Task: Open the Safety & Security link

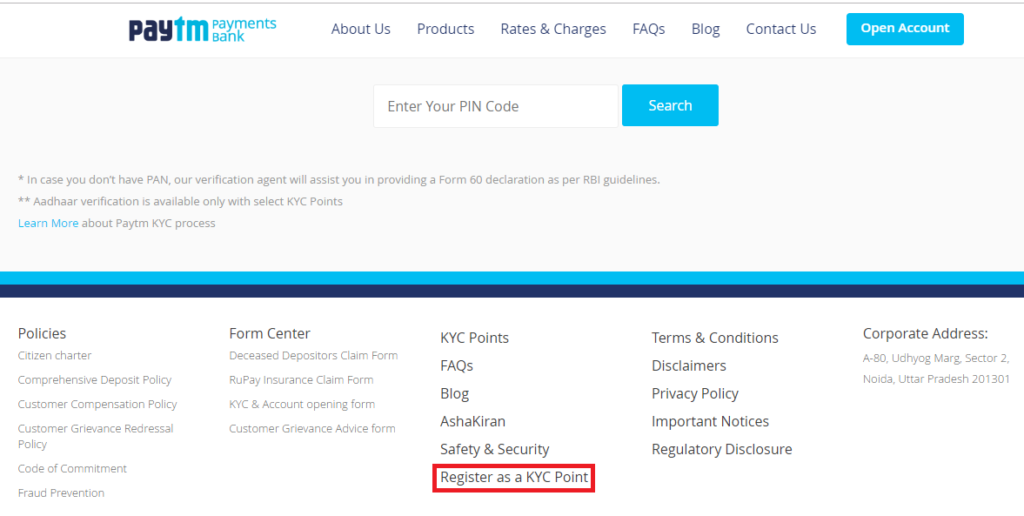Action: click(494, 449)
